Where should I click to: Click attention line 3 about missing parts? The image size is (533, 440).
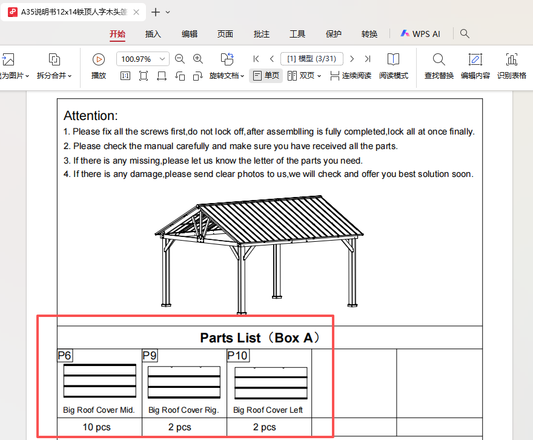[213, 160]
